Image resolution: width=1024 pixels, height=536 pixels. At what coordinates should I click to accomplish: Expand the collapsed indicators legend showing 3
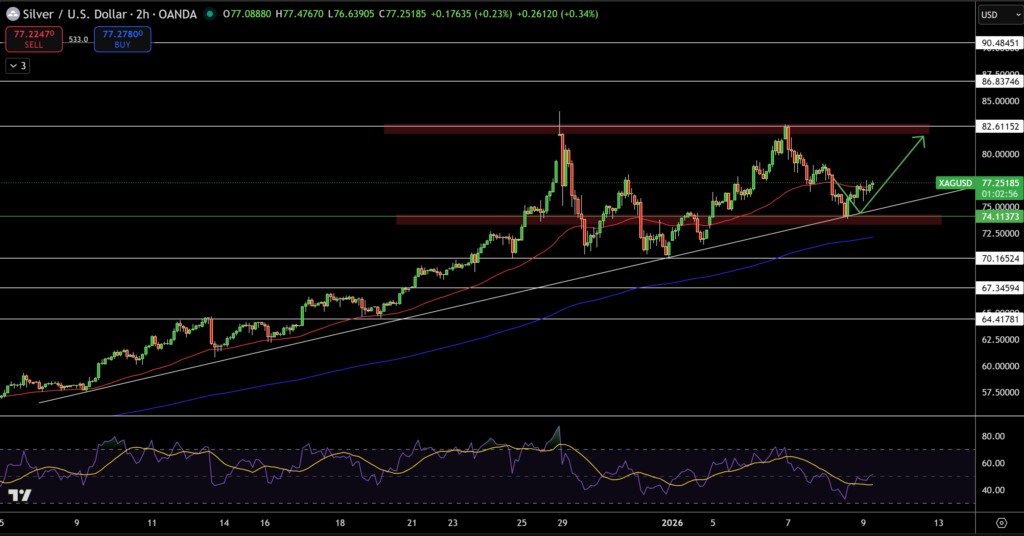click(18, 65)
